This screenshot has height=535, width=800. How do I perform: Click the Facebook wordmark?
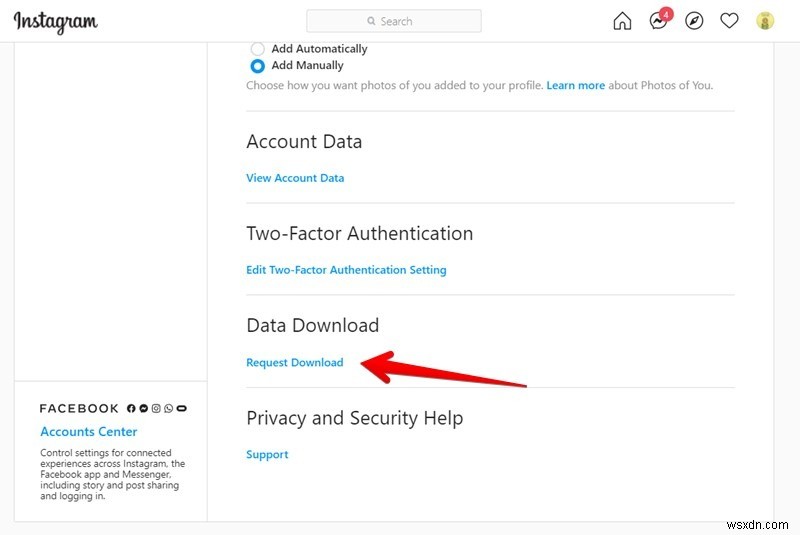click(79, 408)
